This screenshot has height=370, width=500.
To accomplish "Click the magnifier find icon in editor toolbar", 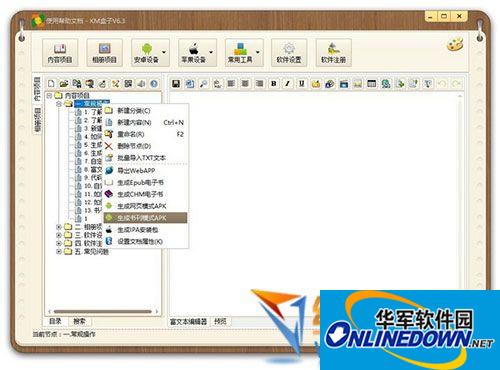I will (x=203, y=83).
